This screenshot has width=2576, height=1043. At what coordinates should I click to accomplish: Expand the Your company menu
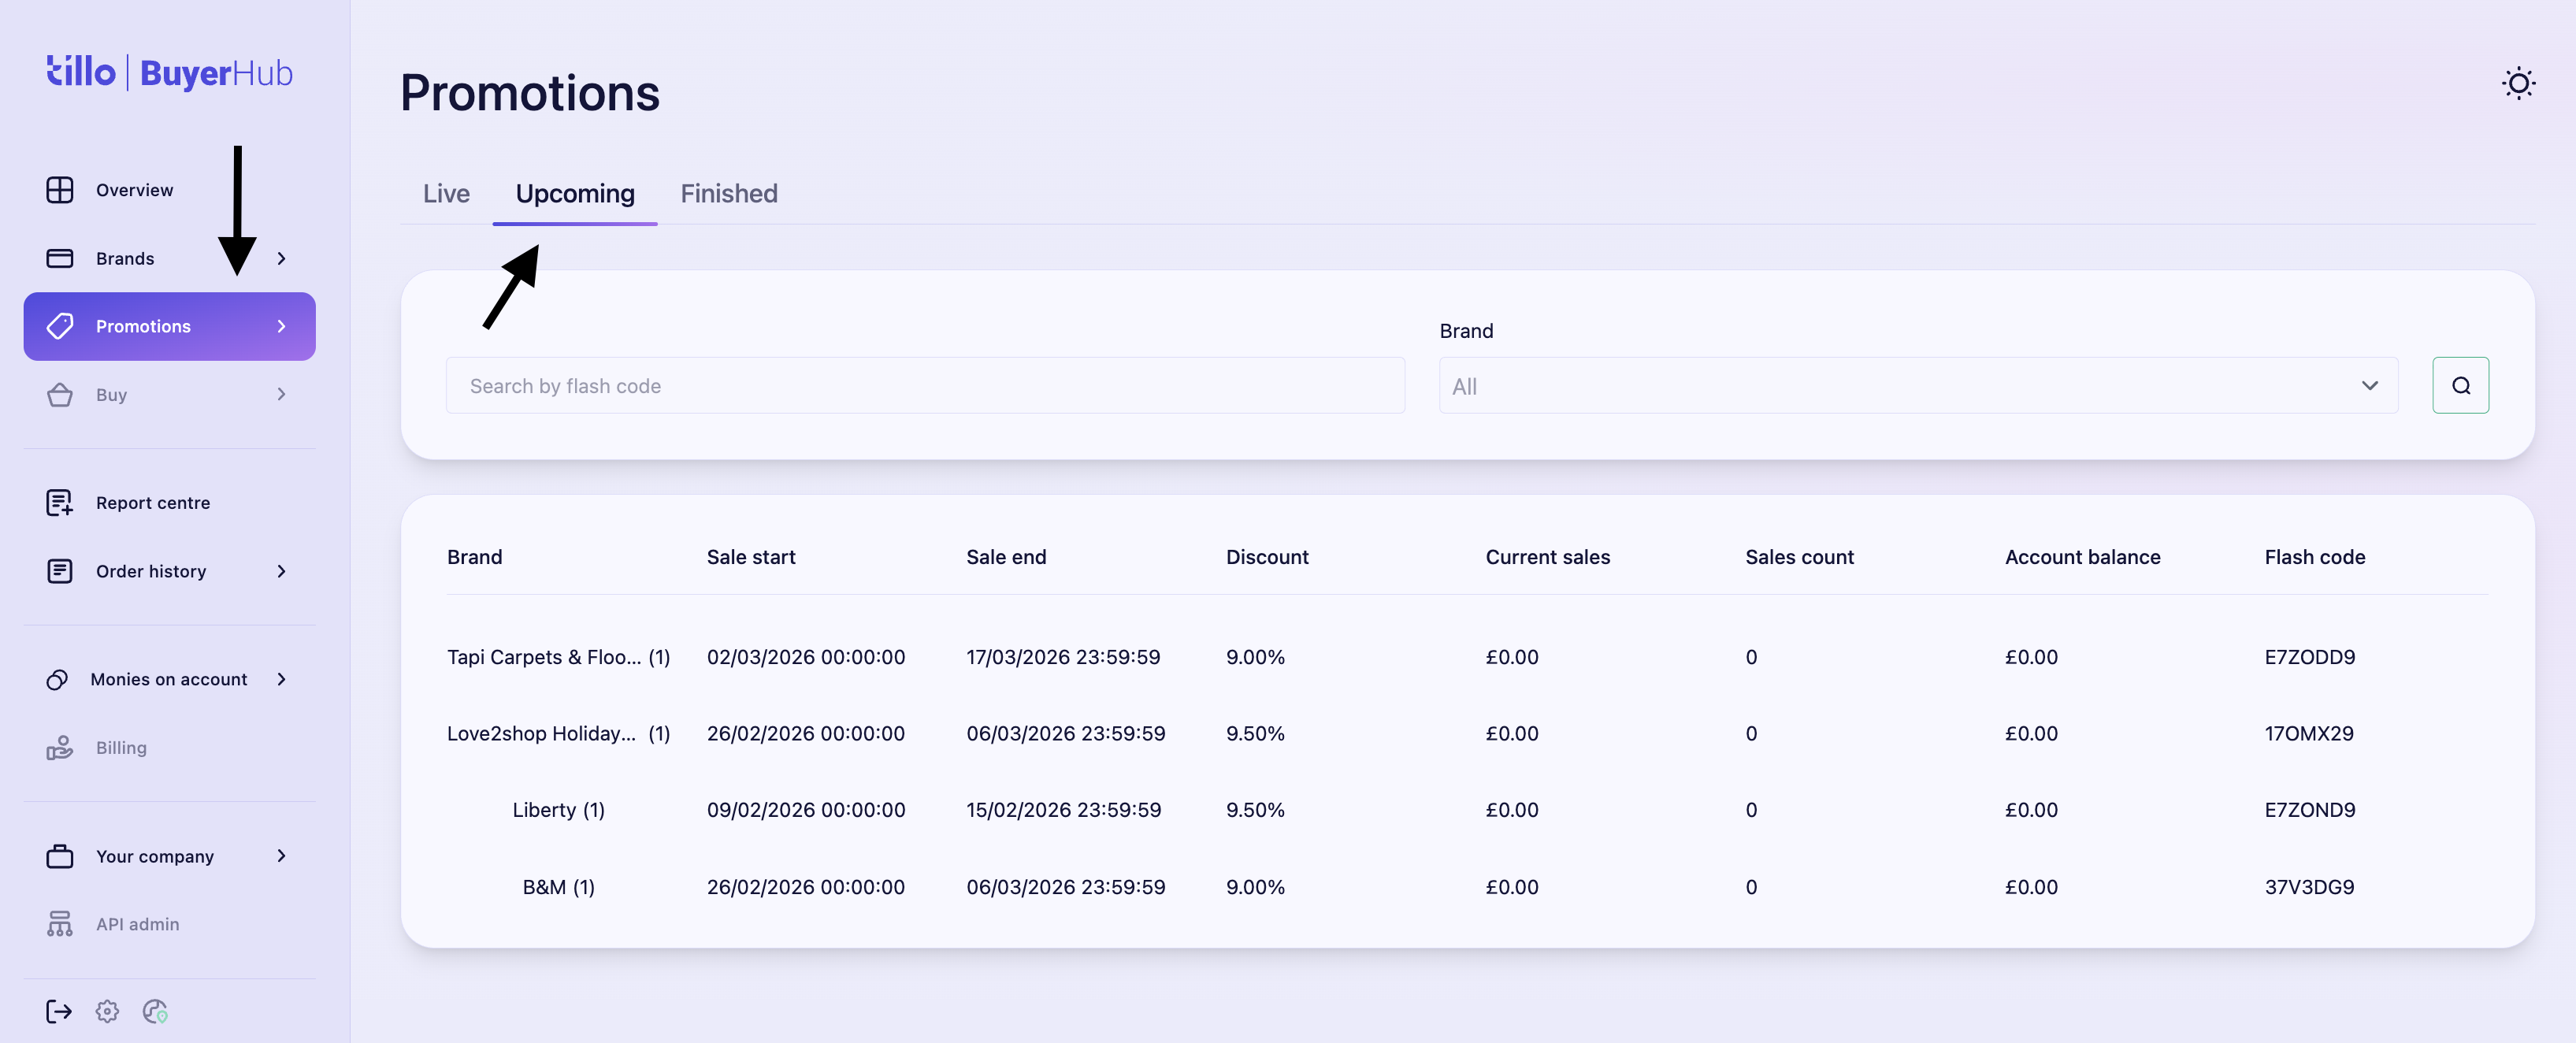tap(281, 856)
